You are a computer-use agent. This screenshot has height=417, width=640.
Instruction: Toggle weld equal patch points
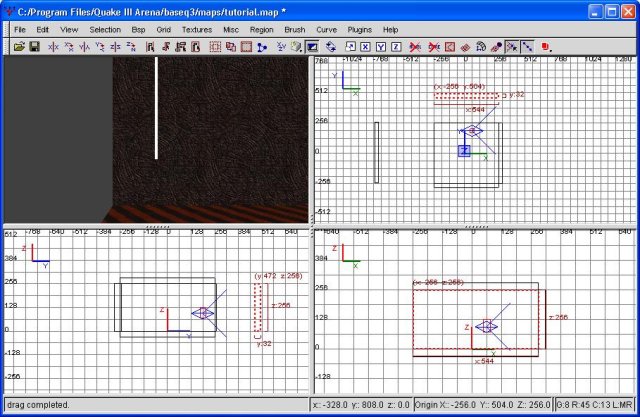click(x=512, y=47)
